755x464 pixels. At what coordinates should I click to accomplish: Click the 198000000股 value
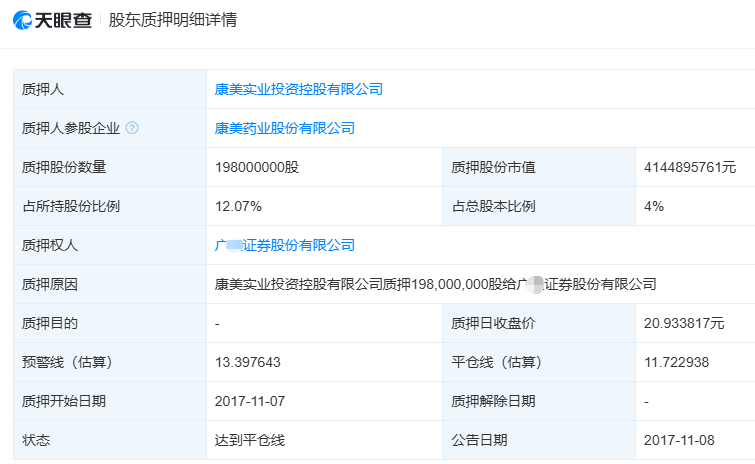tap(257, 167)
